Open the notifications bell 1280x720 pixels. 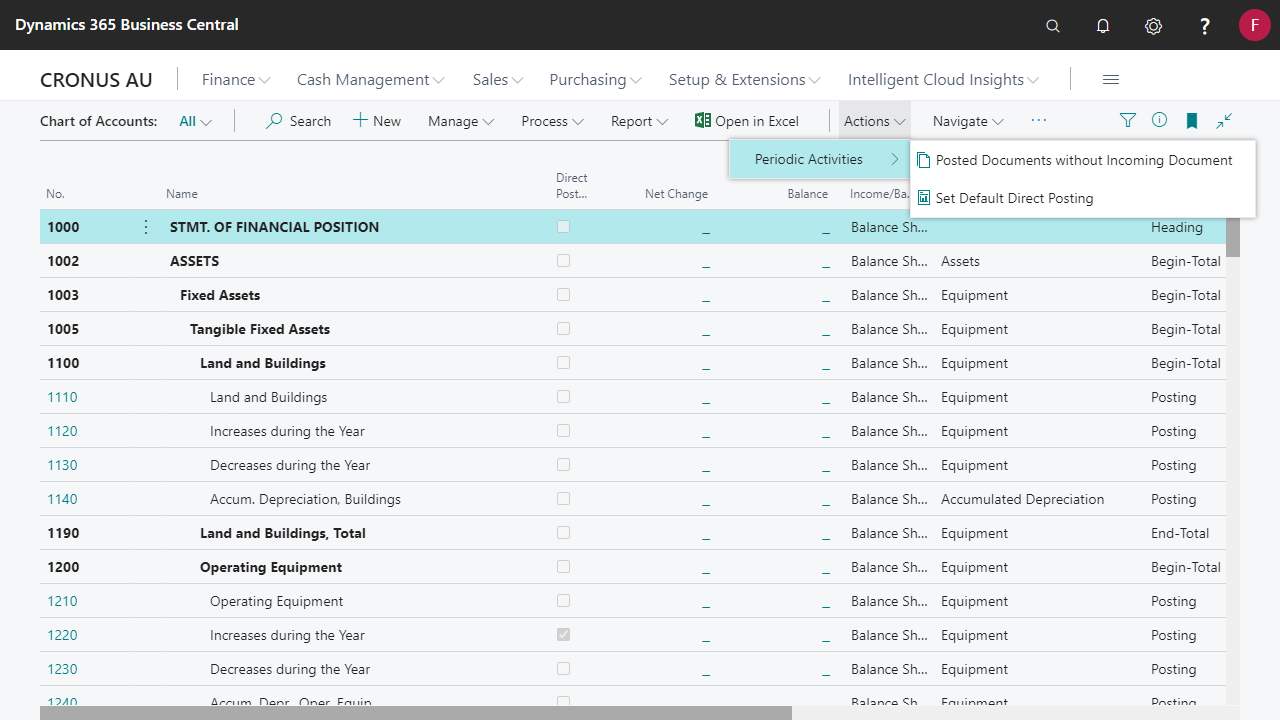pyautogui.click(x=1103, y=26)
